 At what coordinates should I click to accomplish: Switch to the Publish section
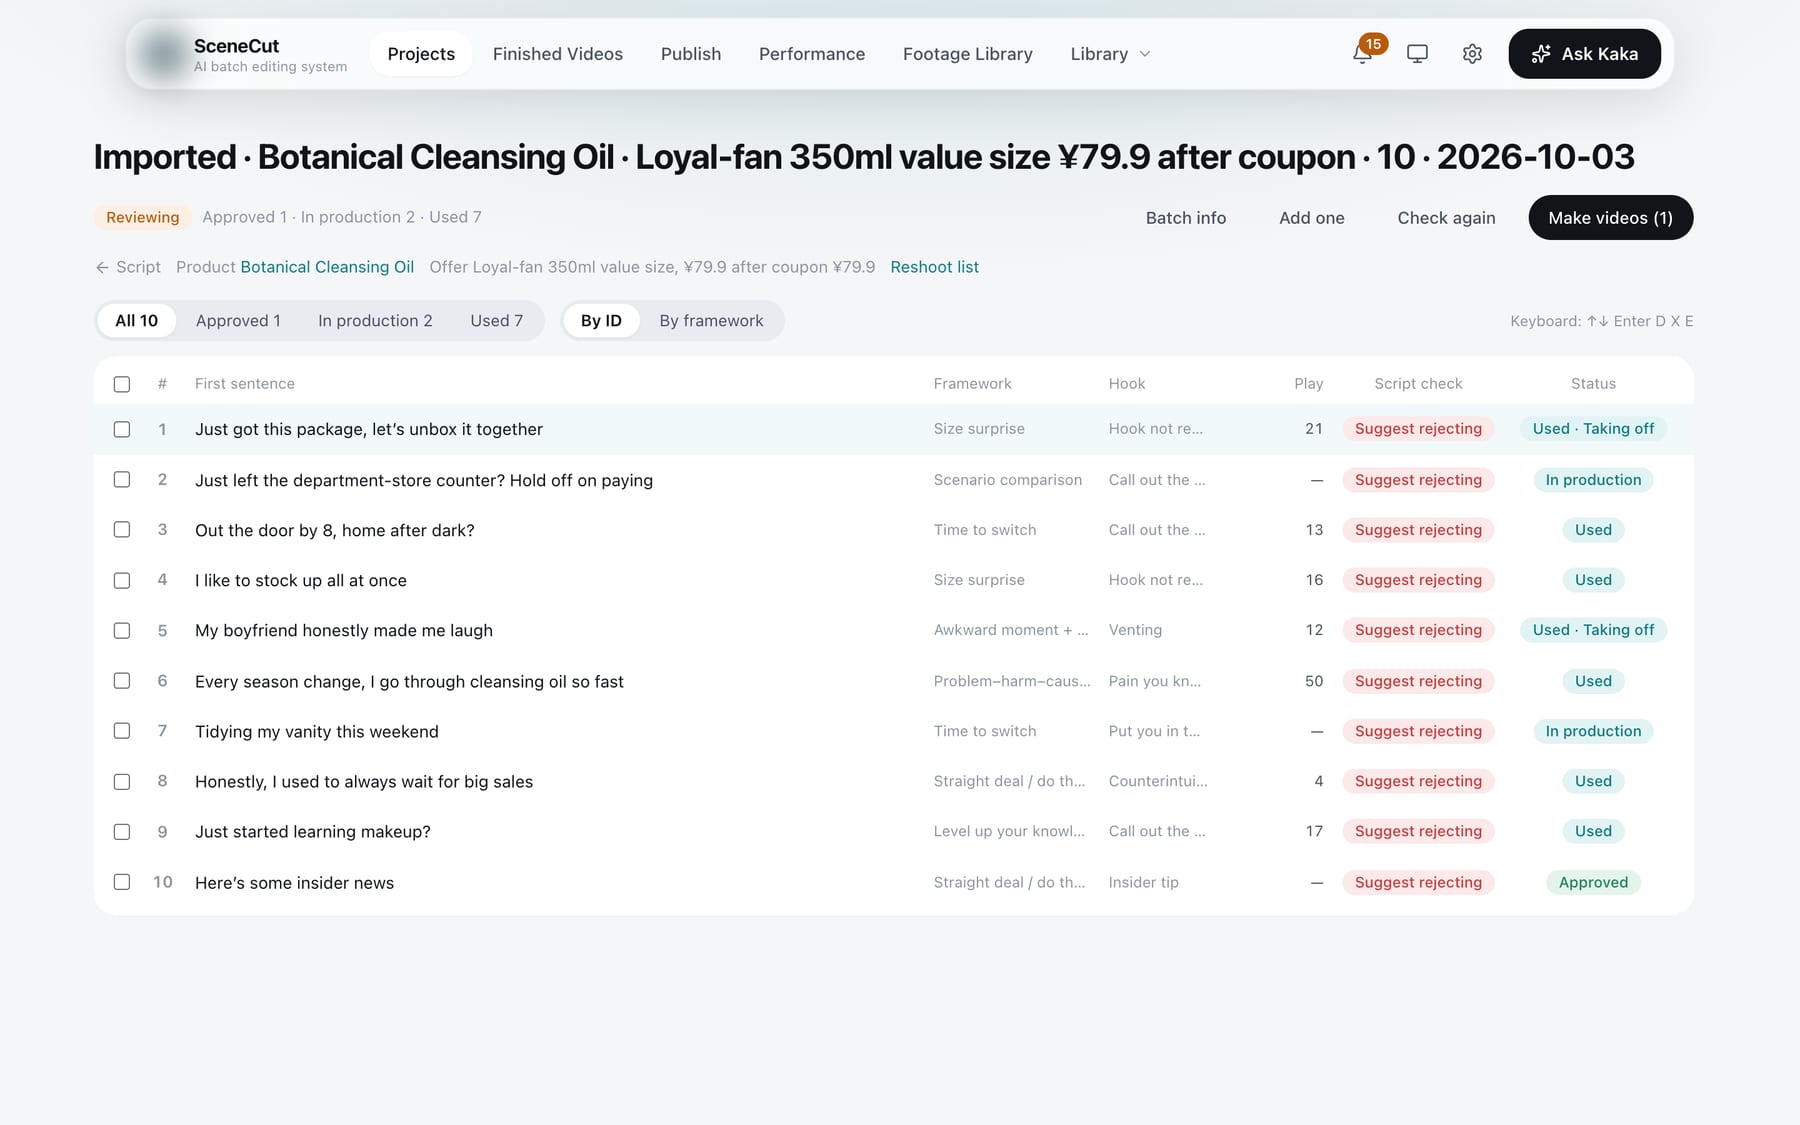(x=691, y=54)
